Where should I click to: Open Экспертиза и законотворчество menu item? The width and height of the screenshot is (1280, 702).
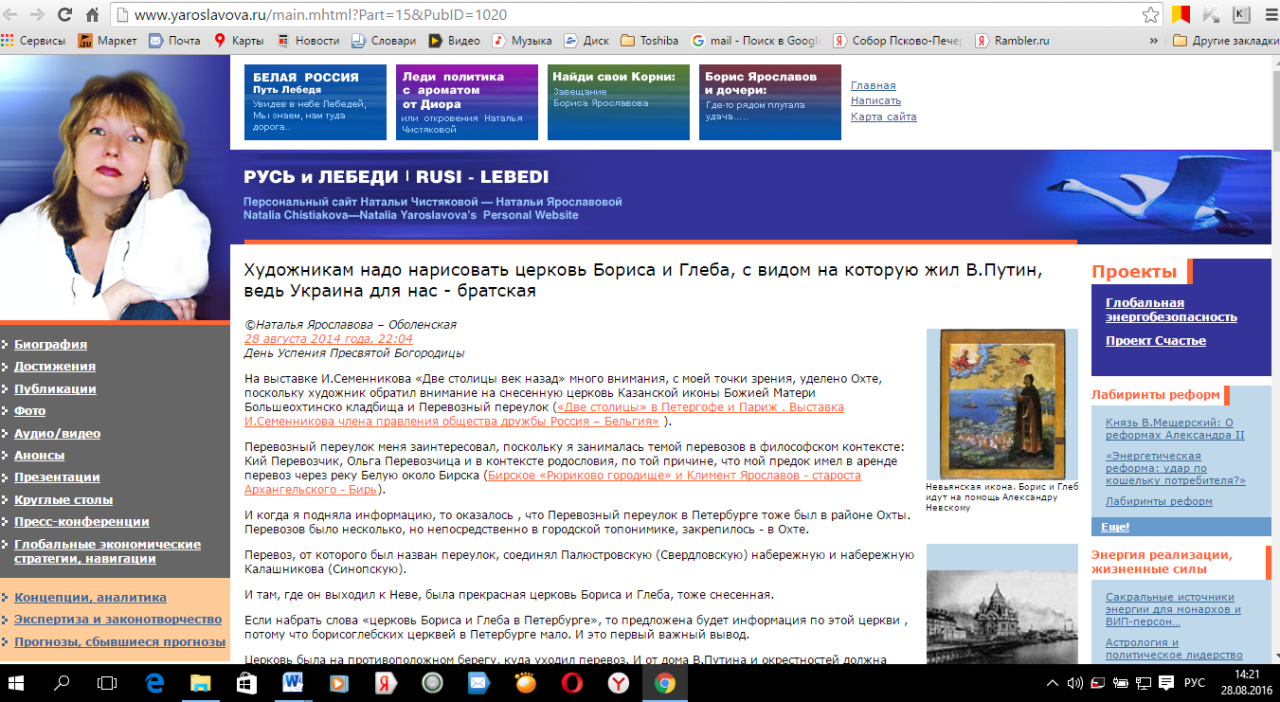[x=118, y=619]
